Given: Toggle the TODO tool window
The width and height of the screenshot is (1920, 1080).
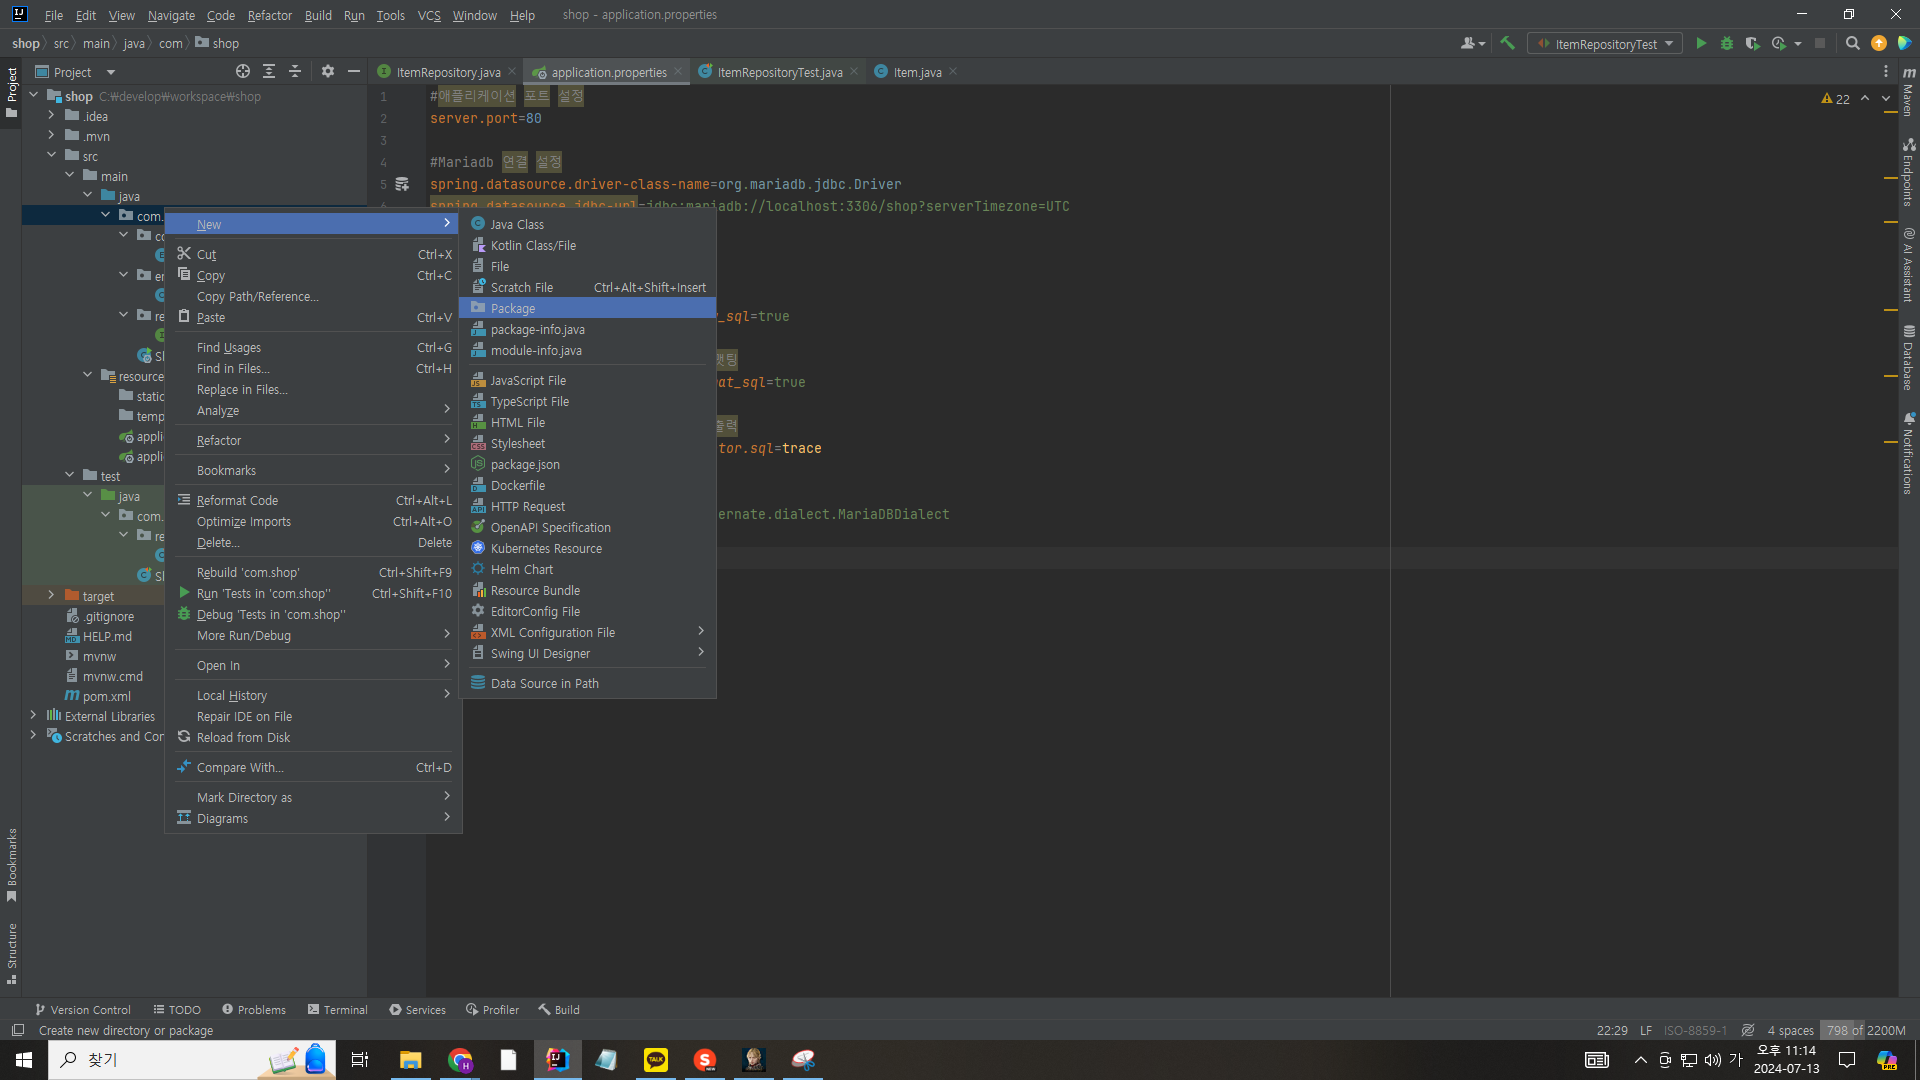Looking at the screenshot, I should click(x=177, y=1010).
